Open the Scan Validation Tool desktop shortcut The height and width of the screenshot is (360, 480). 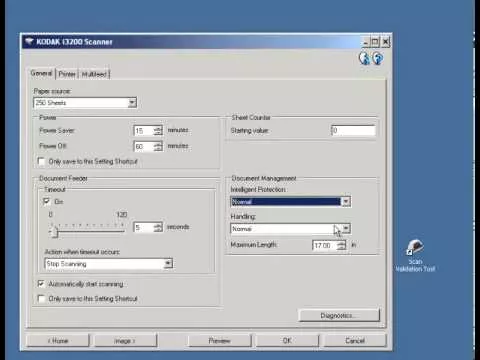click(415, 255)
